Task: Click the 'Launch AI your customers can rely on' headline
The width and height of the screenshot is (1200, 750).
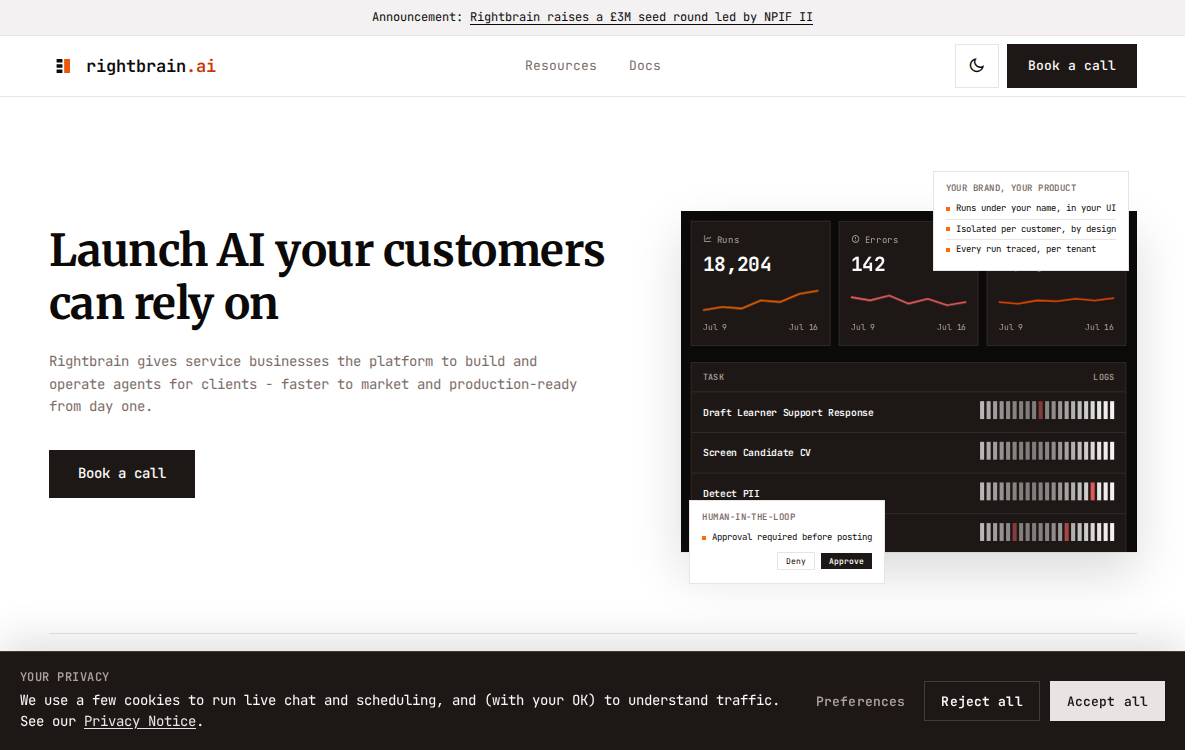Action: 327,276
